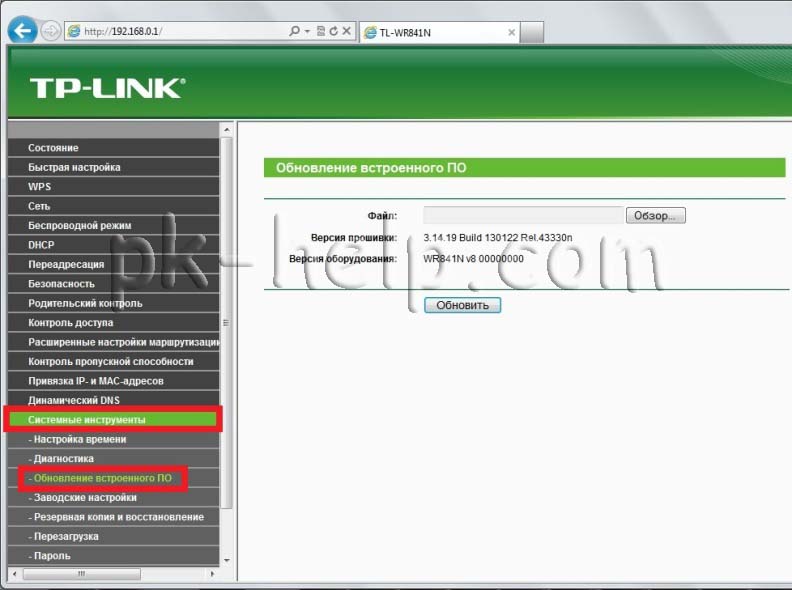The image size is (792, 590).
Task: Open the Сеть menu item
Action: click(114, 206)
